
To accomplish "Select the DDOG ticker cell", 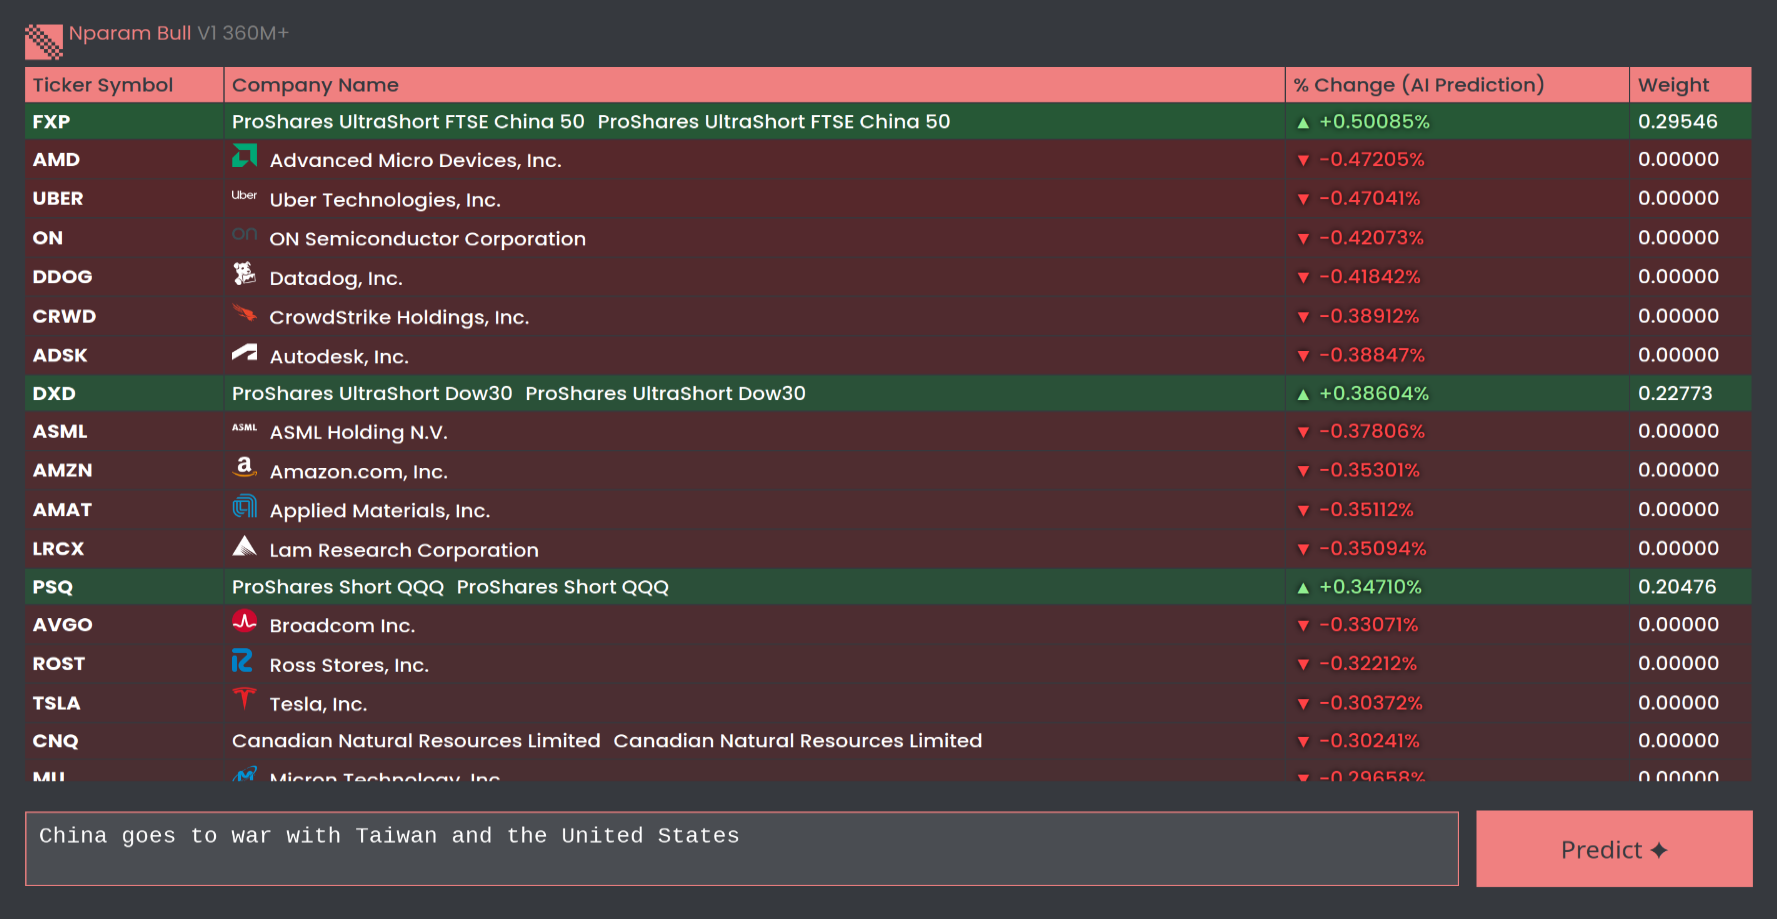I will (124, 276).
